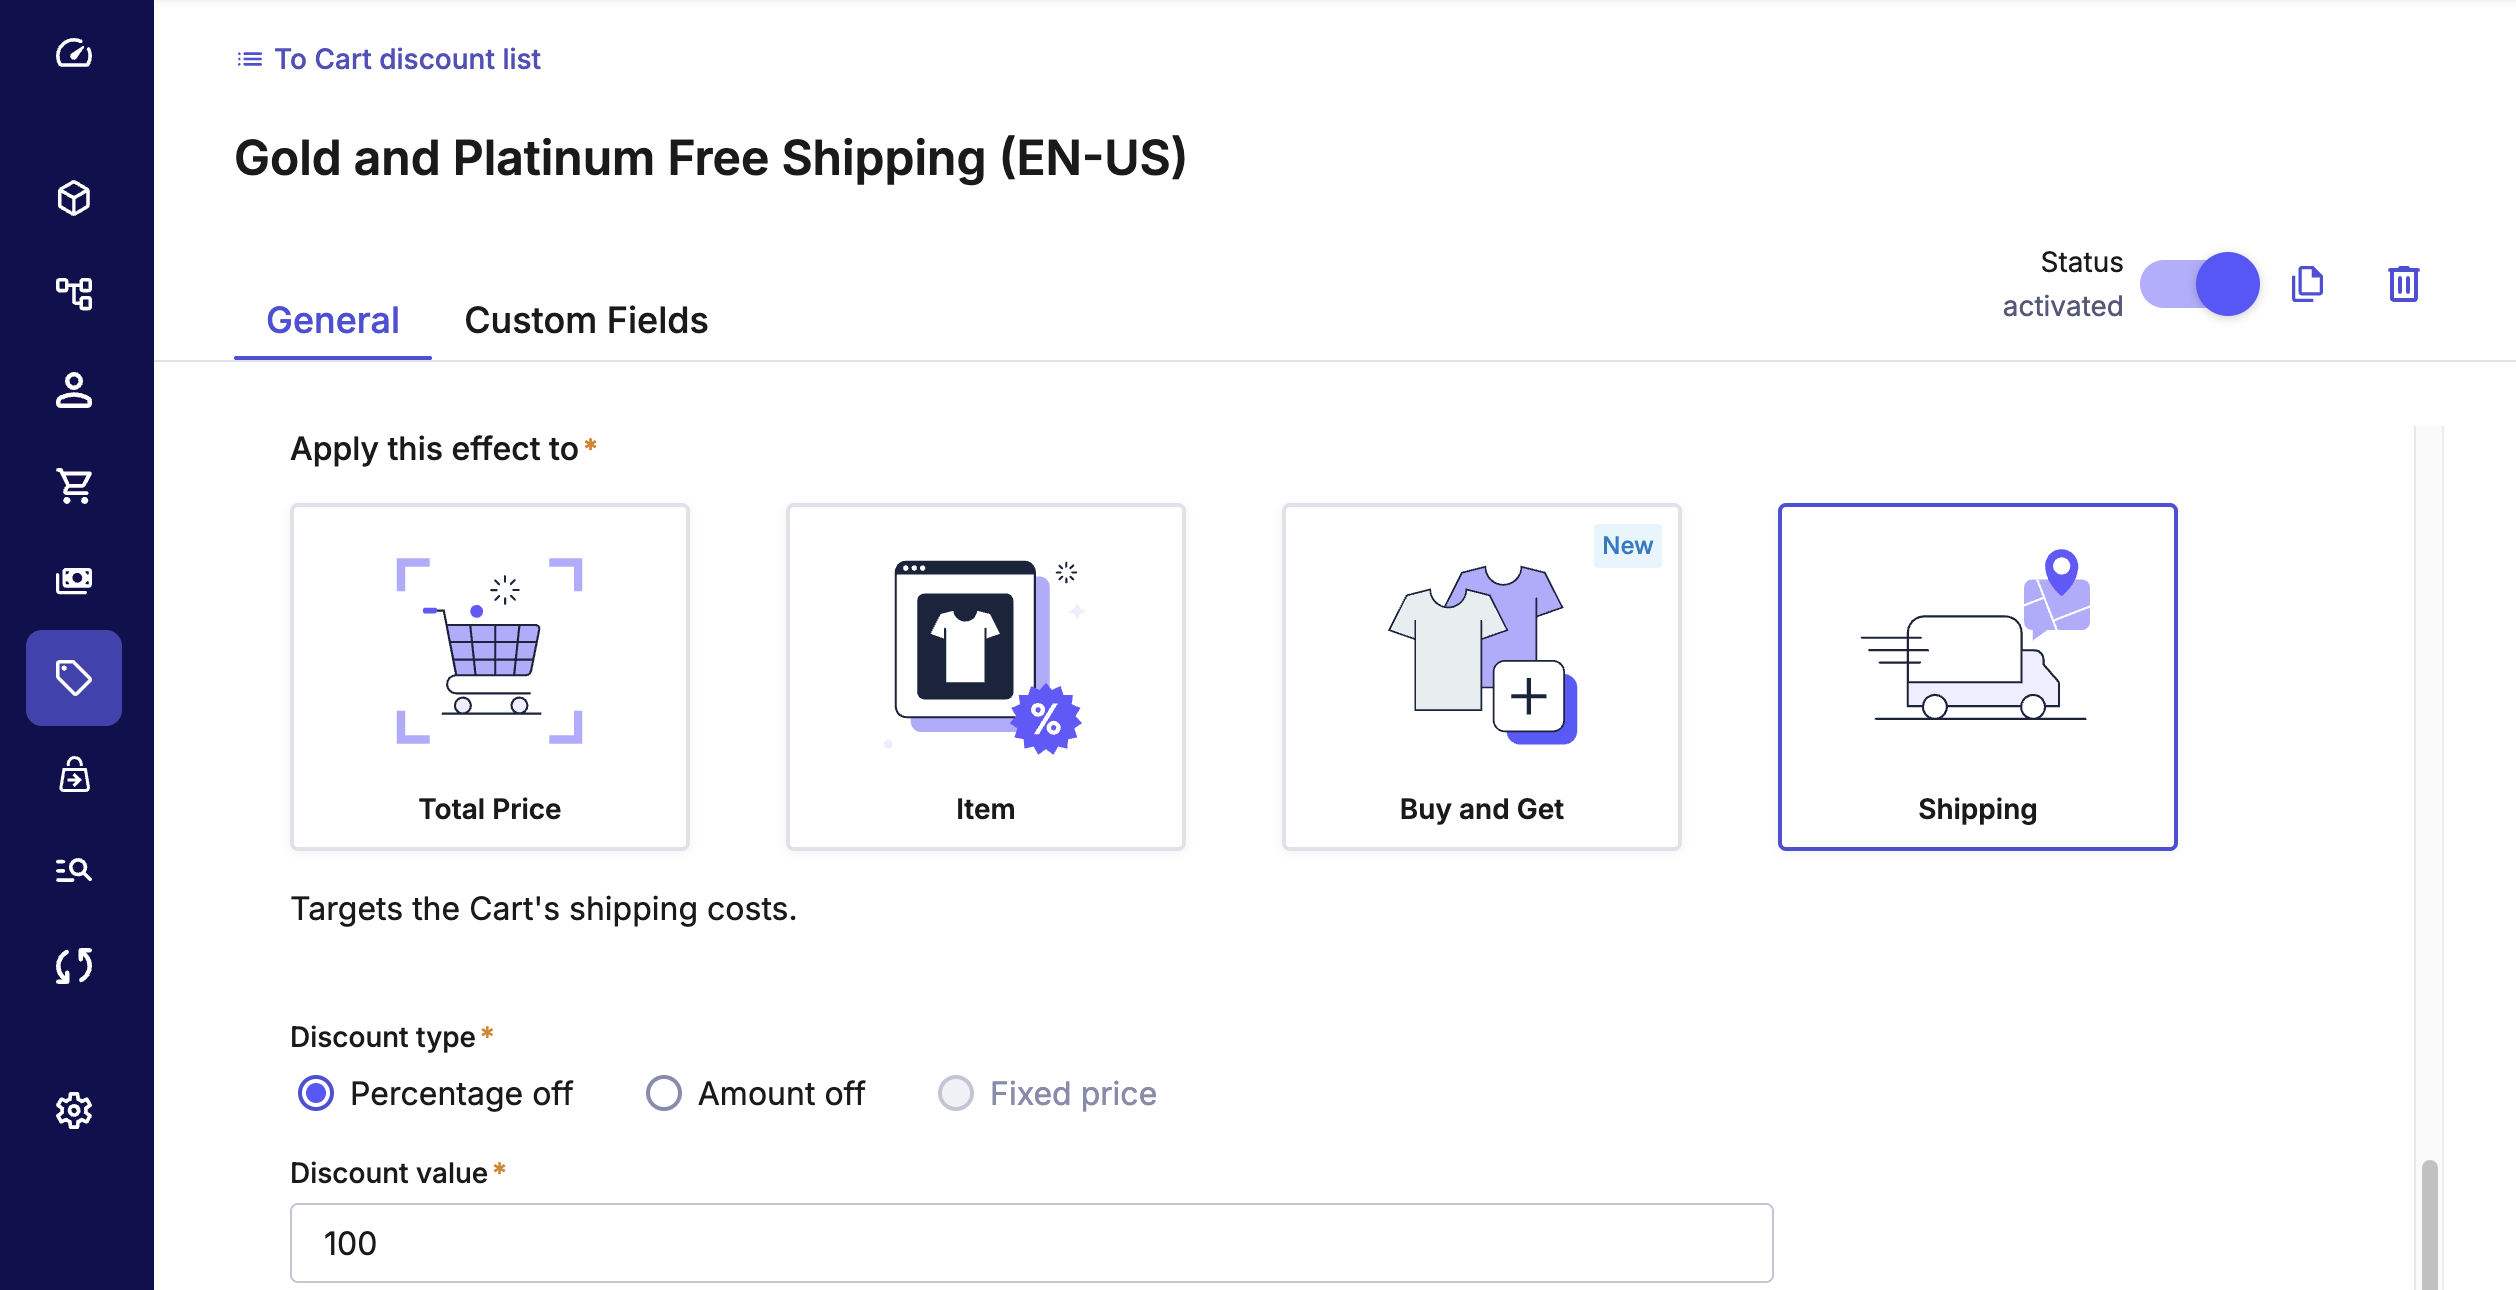
Task: Open the Discounts tag icon
Action: click(x=74, y=678)
